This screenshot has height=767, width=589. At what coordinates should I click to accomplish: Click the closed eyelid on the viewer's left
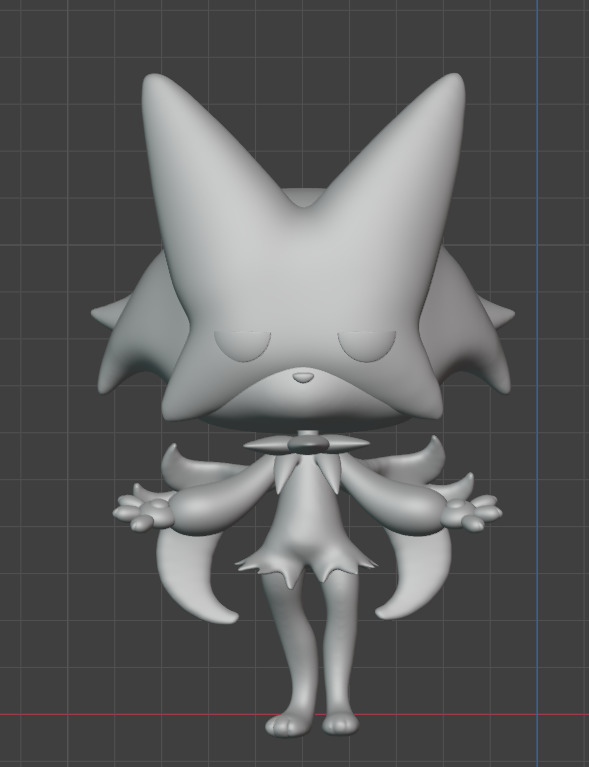click(243, 346)
